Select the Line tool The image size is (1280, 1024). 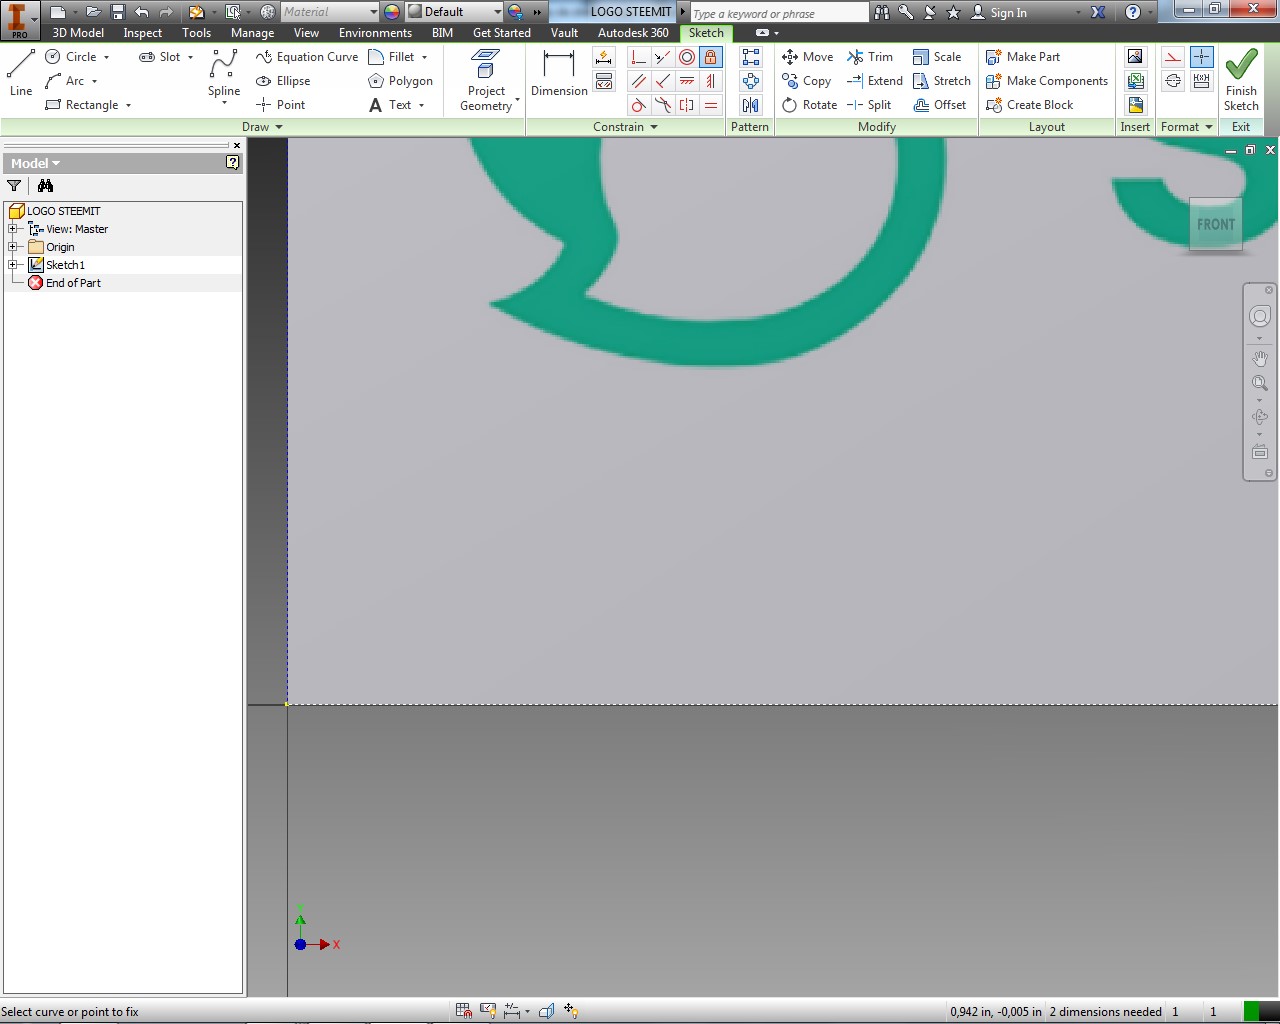pyautogui.click(x=21, y=73)
